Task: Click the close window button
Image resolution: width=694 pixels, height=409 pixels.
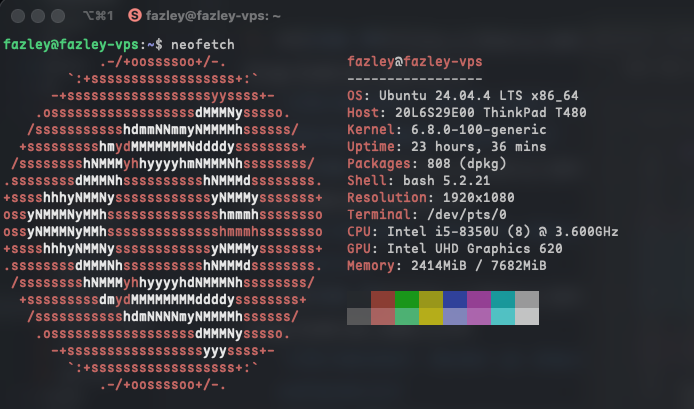Action: pos(18,16)
